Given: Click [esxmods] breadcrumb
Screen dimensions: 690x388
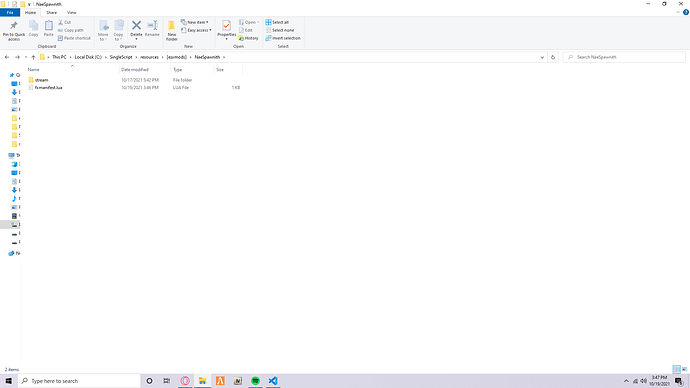Looking at the screenshot, I should click(176, 57).
